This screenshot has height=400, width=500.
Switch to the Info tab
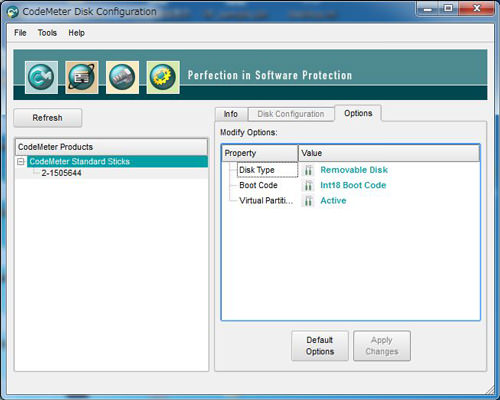[x=231, y=114]
